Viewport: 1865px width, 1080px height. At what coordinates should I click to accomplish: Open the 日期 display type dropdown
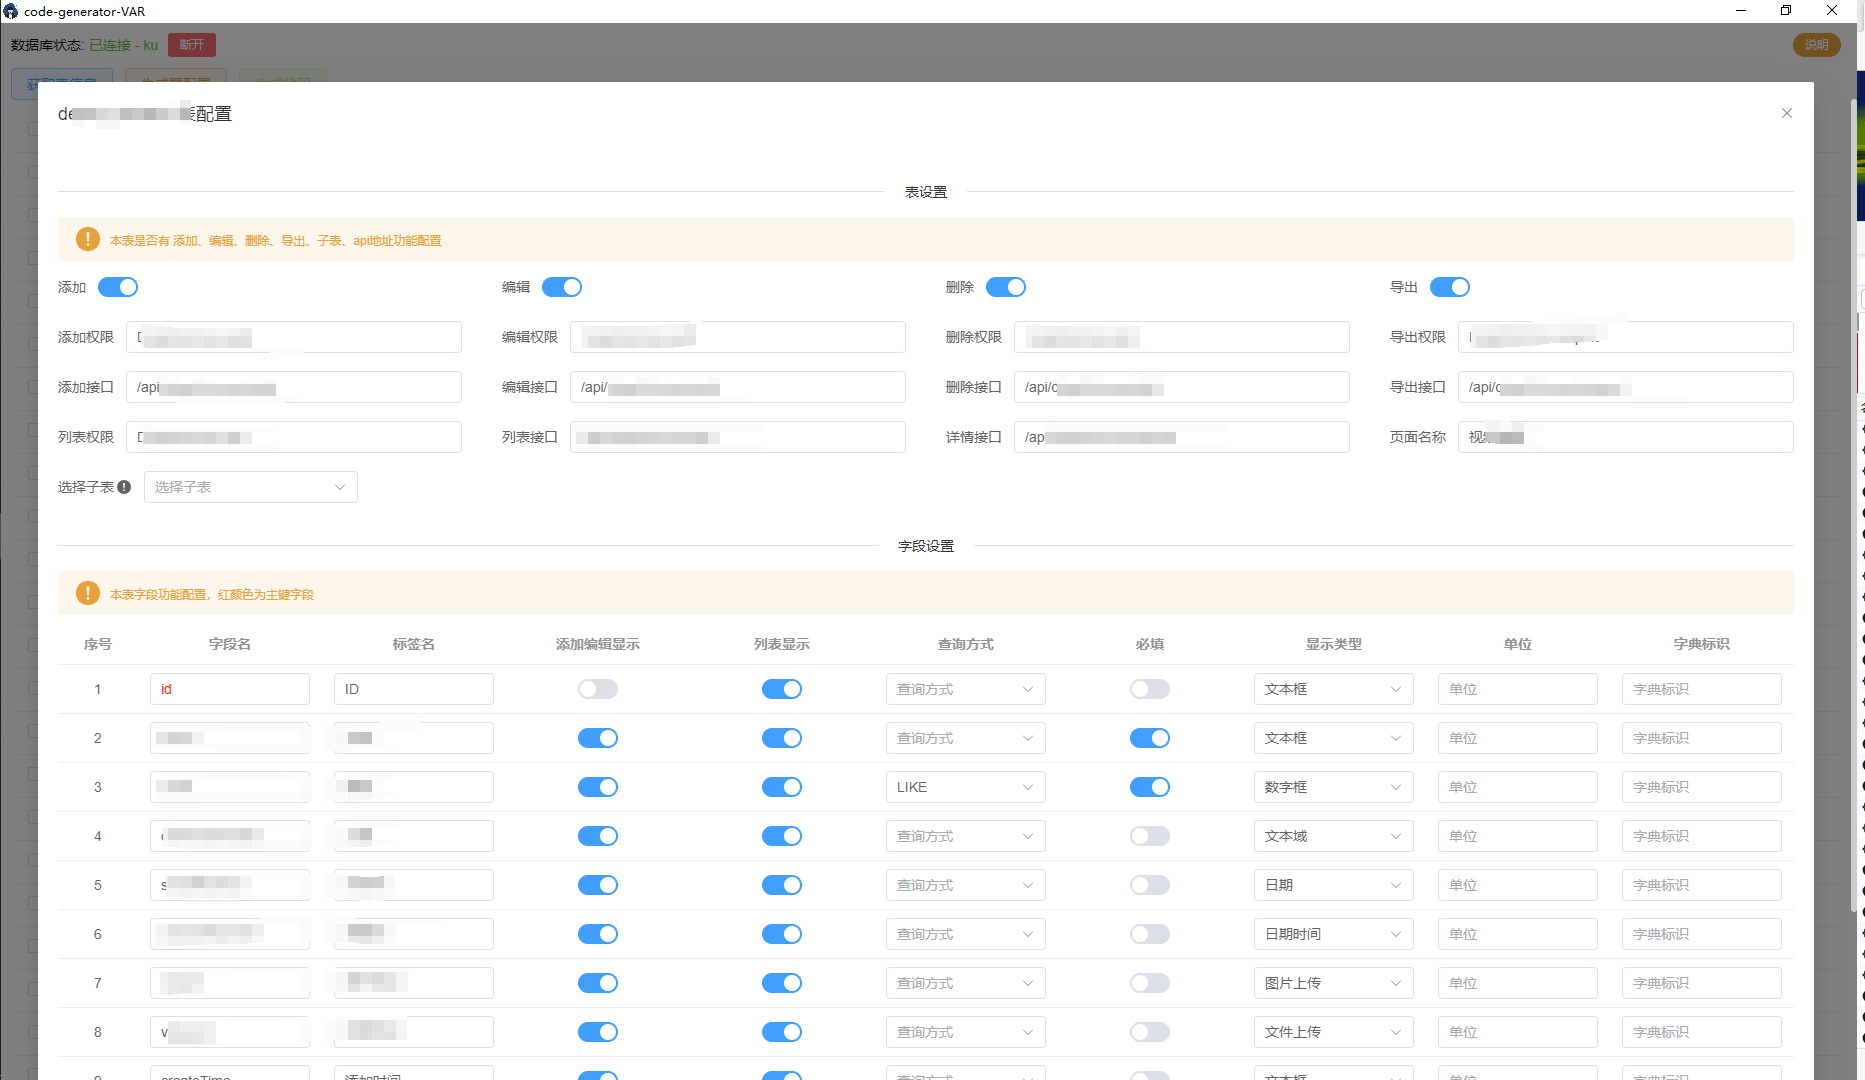pos(1334,885)
